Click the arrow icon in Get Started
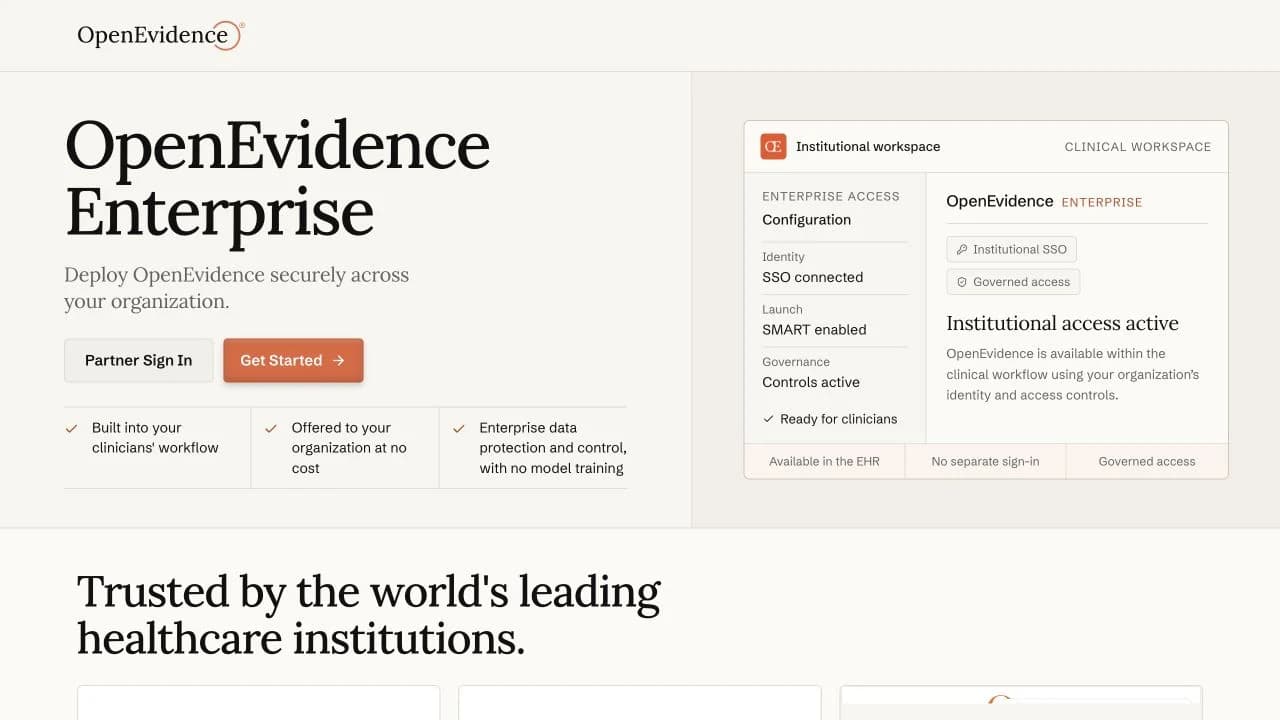 click(x=338, y=360)
